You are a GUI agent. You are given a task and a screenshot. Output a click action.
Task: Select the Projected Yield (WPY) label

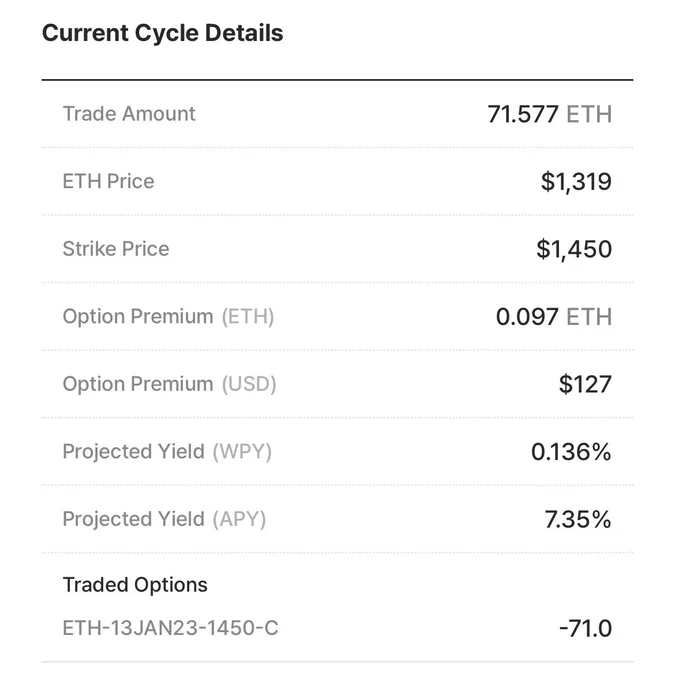(167, 451)
